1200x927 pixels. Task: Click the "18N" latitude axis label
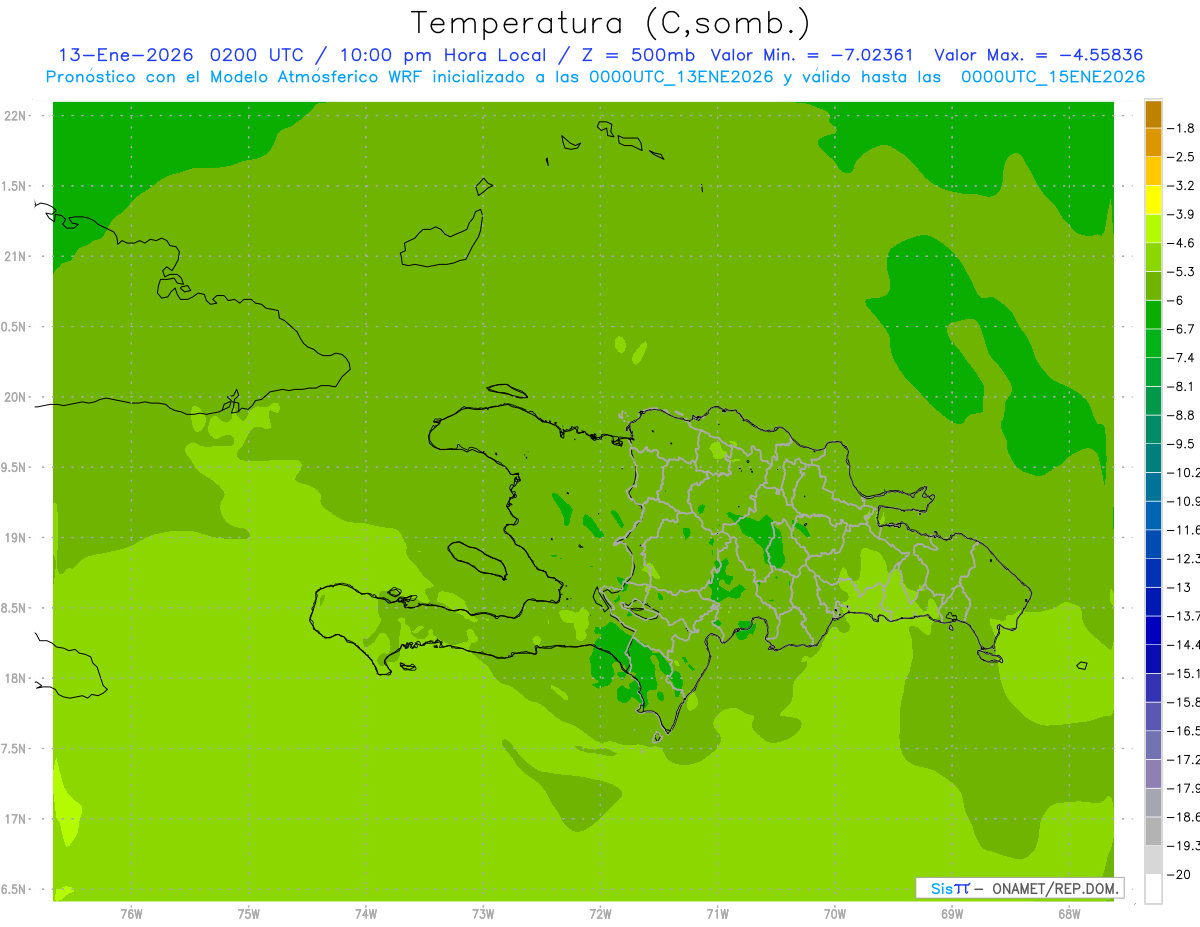(x=16, y=679)
